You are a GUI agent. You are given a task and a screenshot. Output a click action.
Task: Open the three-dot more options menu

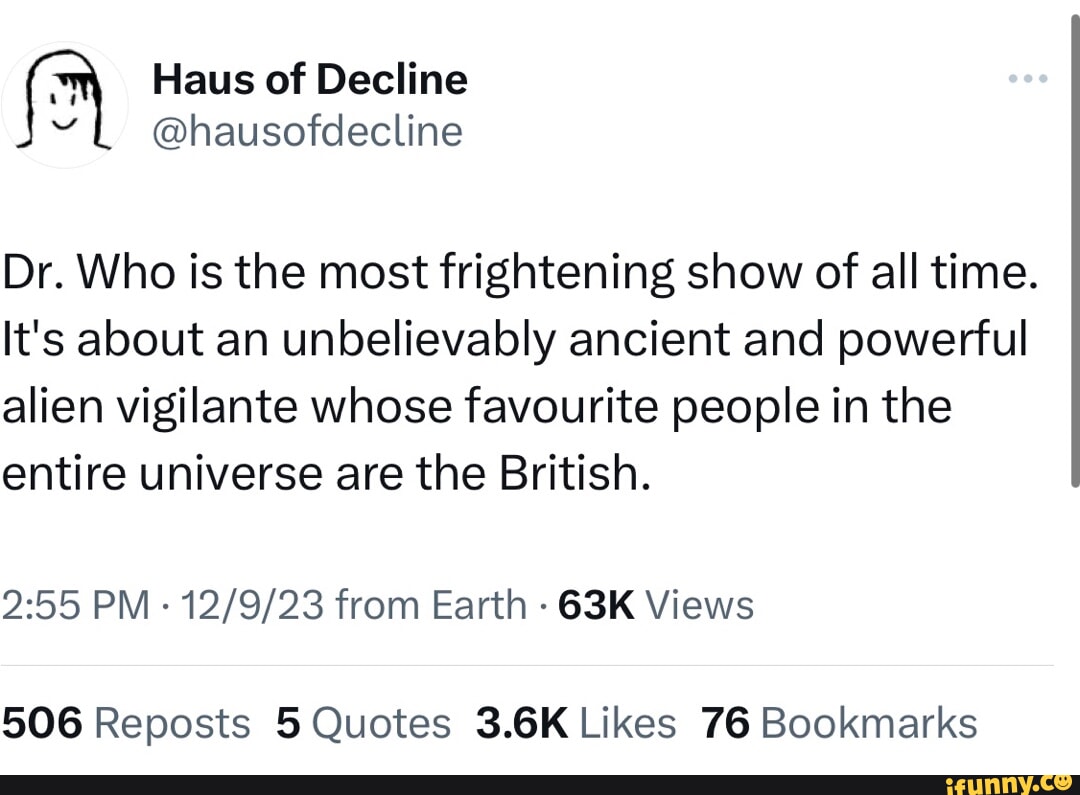click(x=1027, y=79)
